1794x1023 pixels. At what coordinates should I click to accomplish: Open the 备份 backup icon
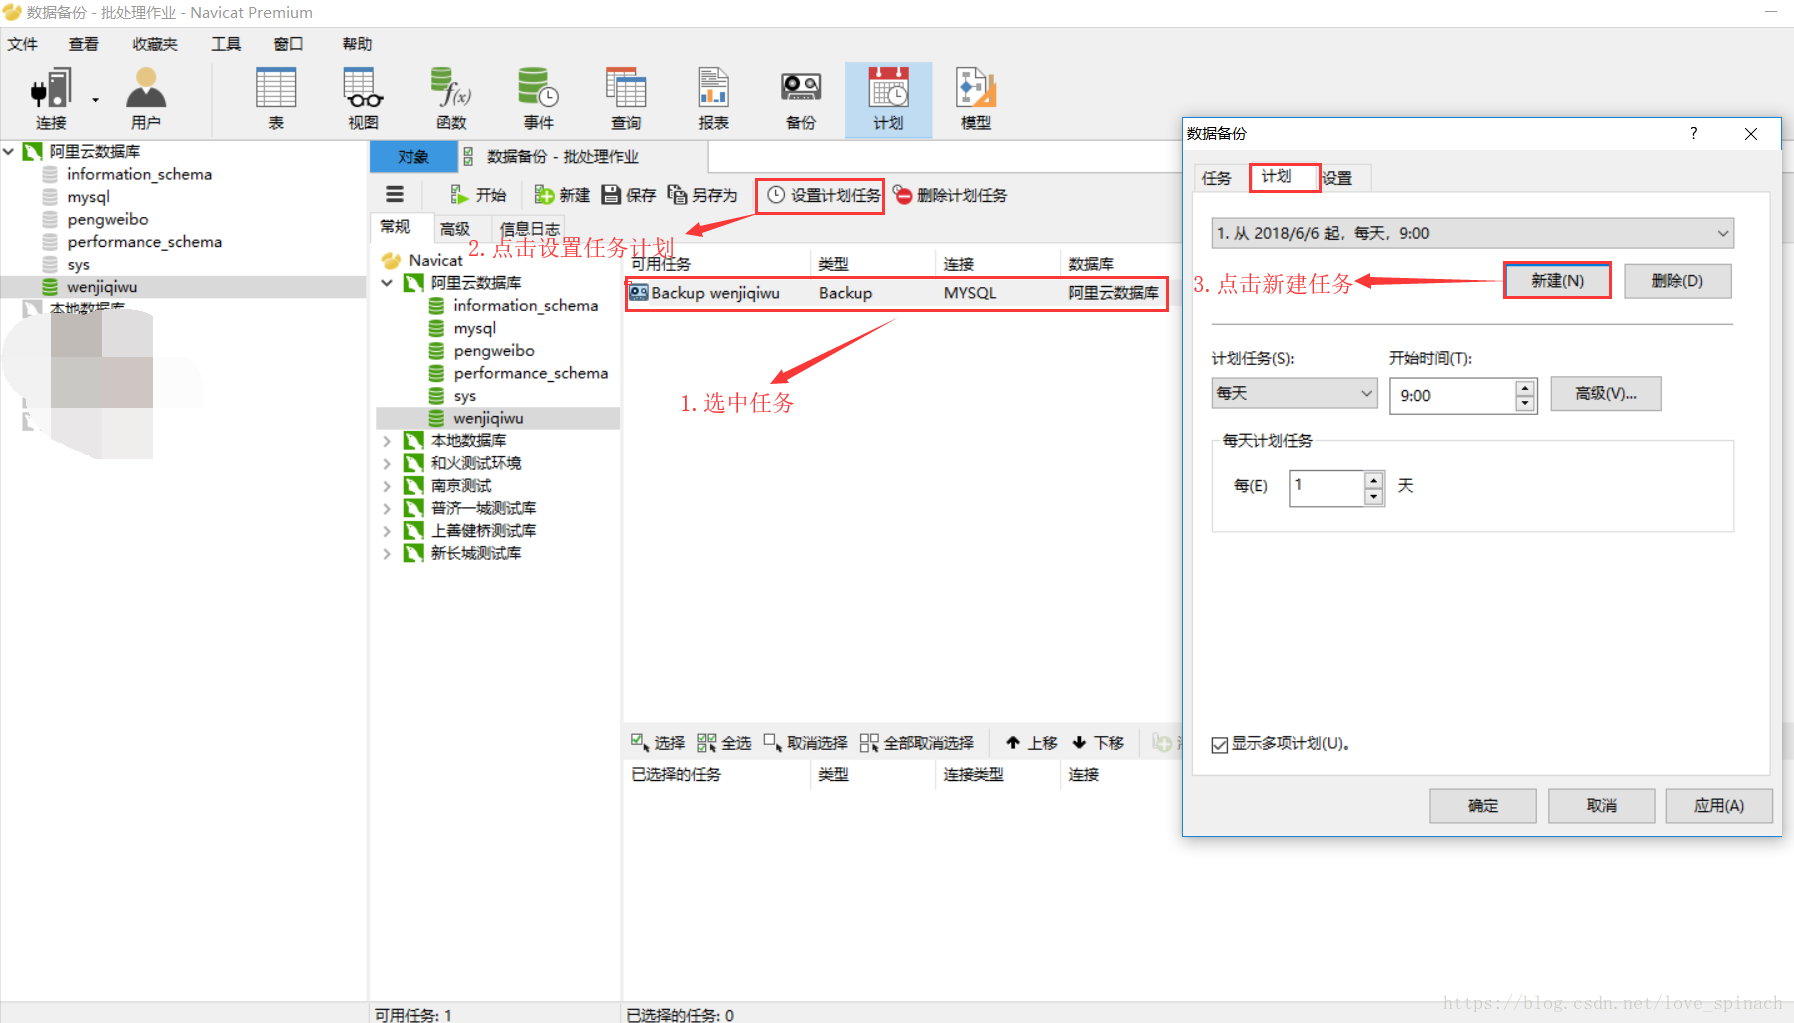tap(801, 98)
